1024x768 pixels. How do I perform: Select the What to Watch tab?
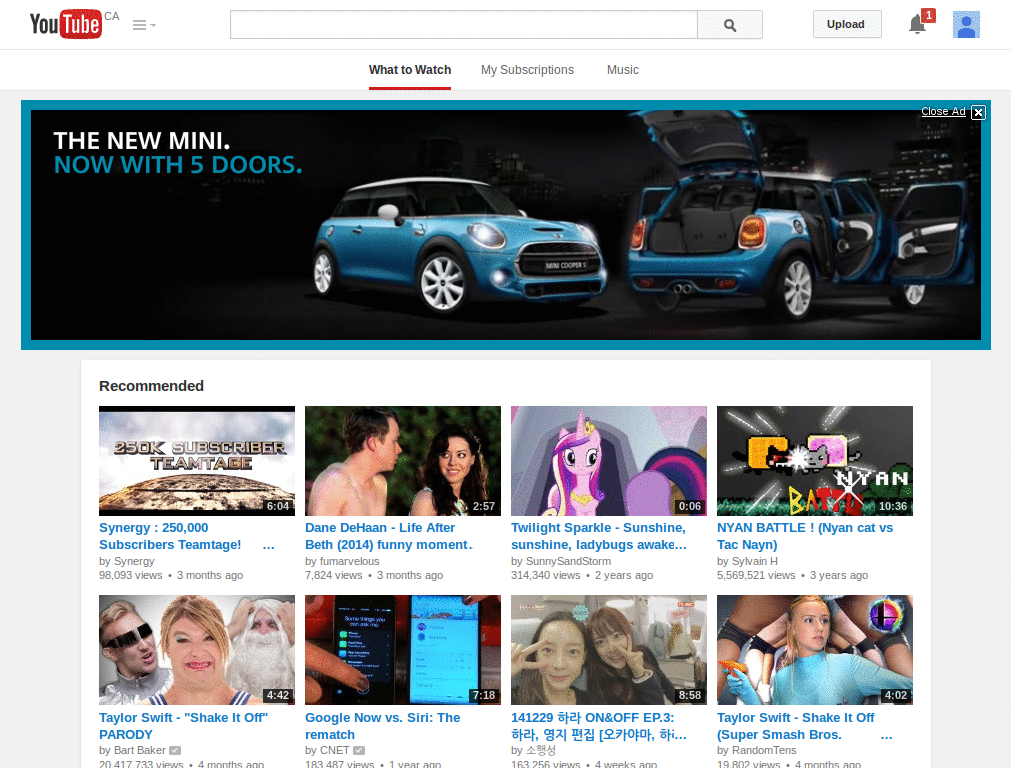[409, 70]
